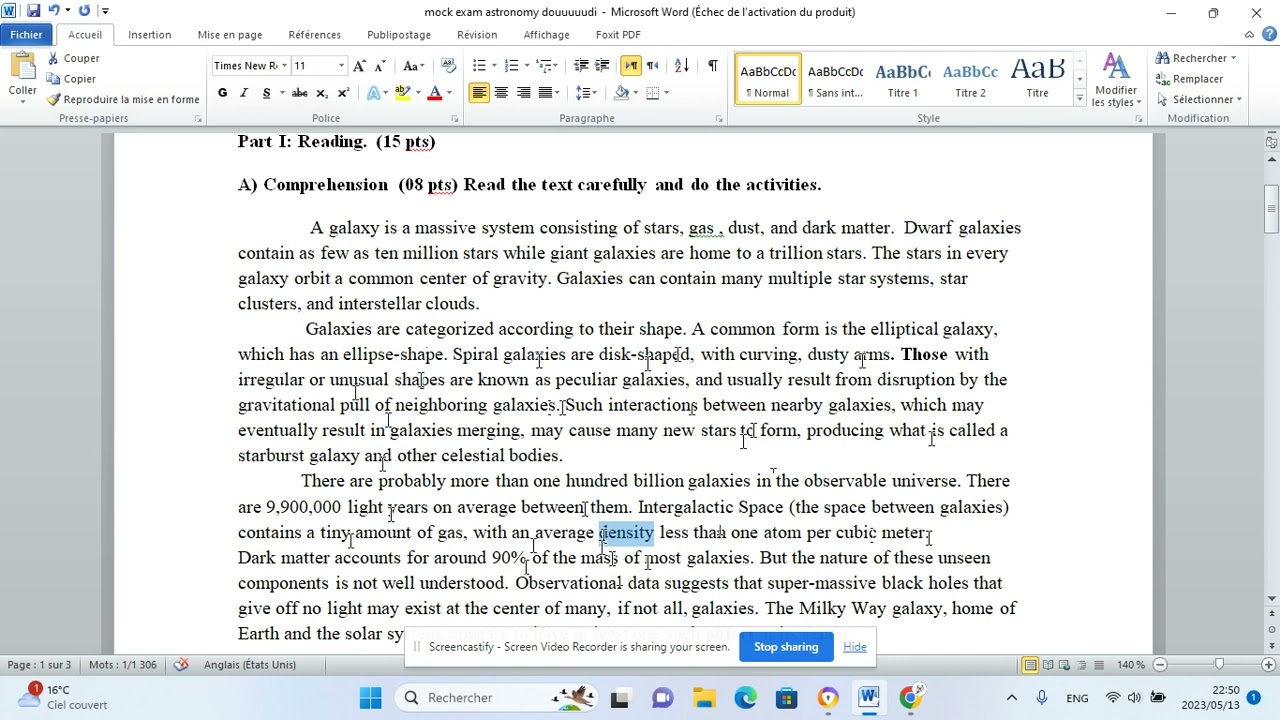
Task: Activate Reproduire la mise en forme
Action: click(x=123, y=99)
